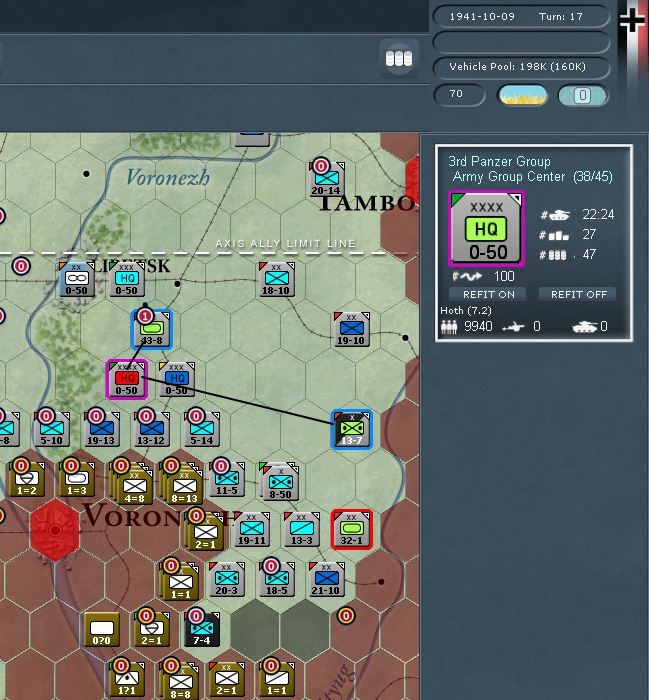Select the 19-10 infantry division counter
The image size is (649, 700).
click(x=352, y=329)
